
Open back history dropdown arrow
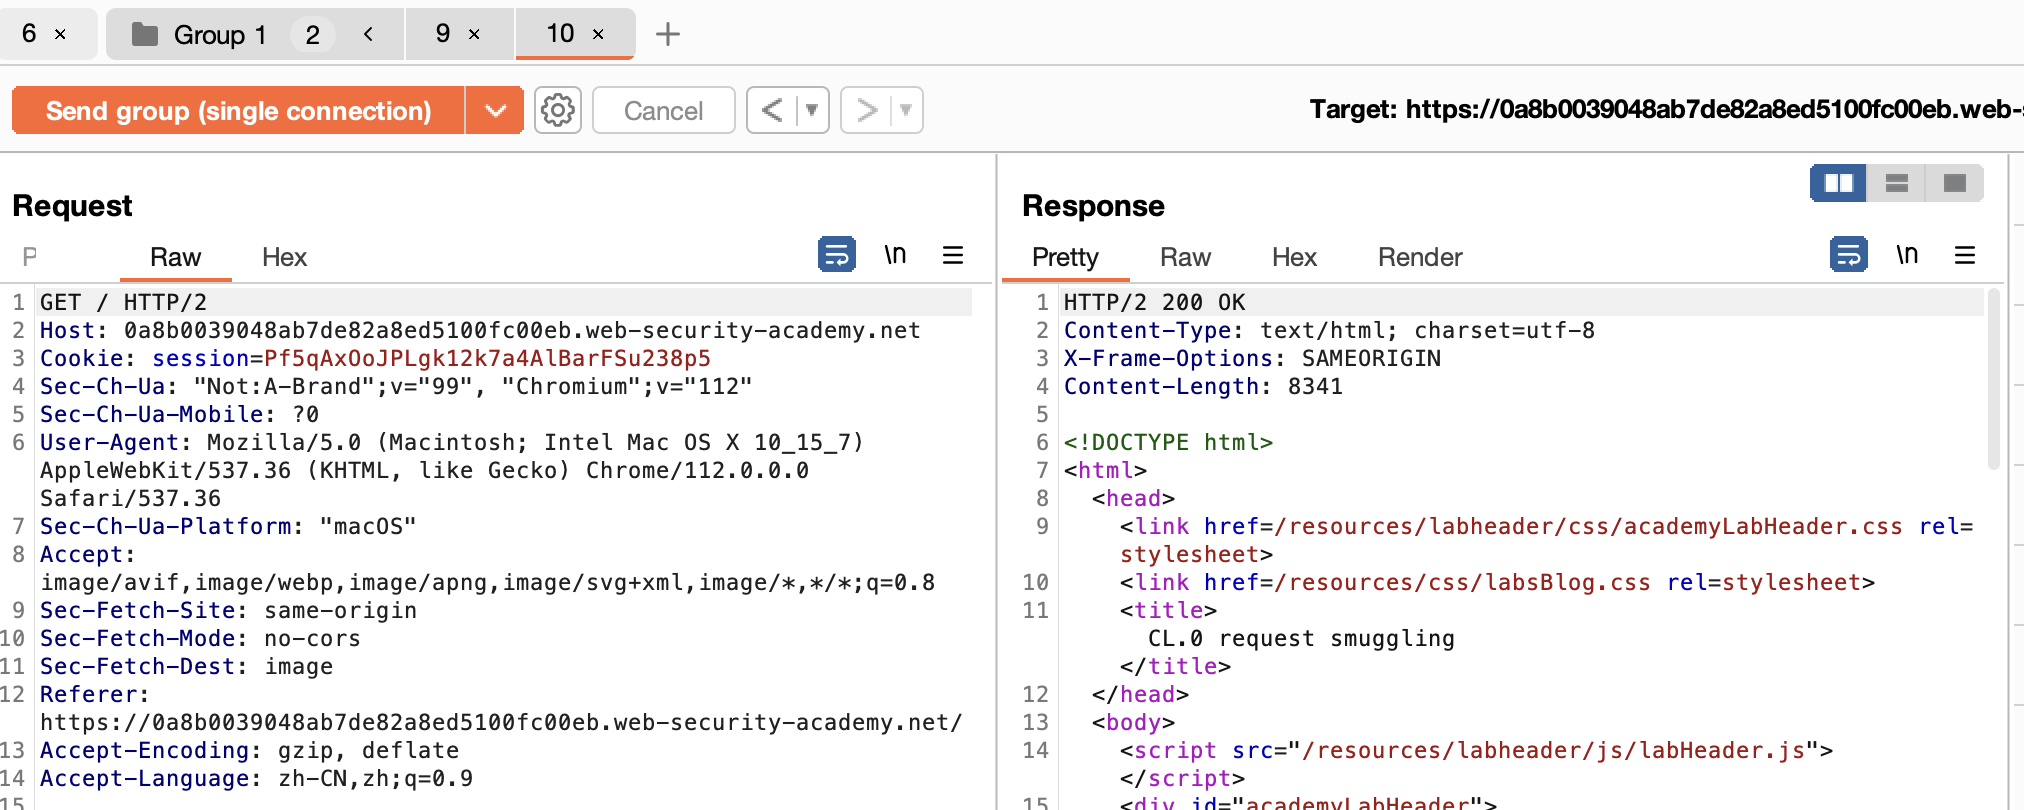[x=812, y=110]
